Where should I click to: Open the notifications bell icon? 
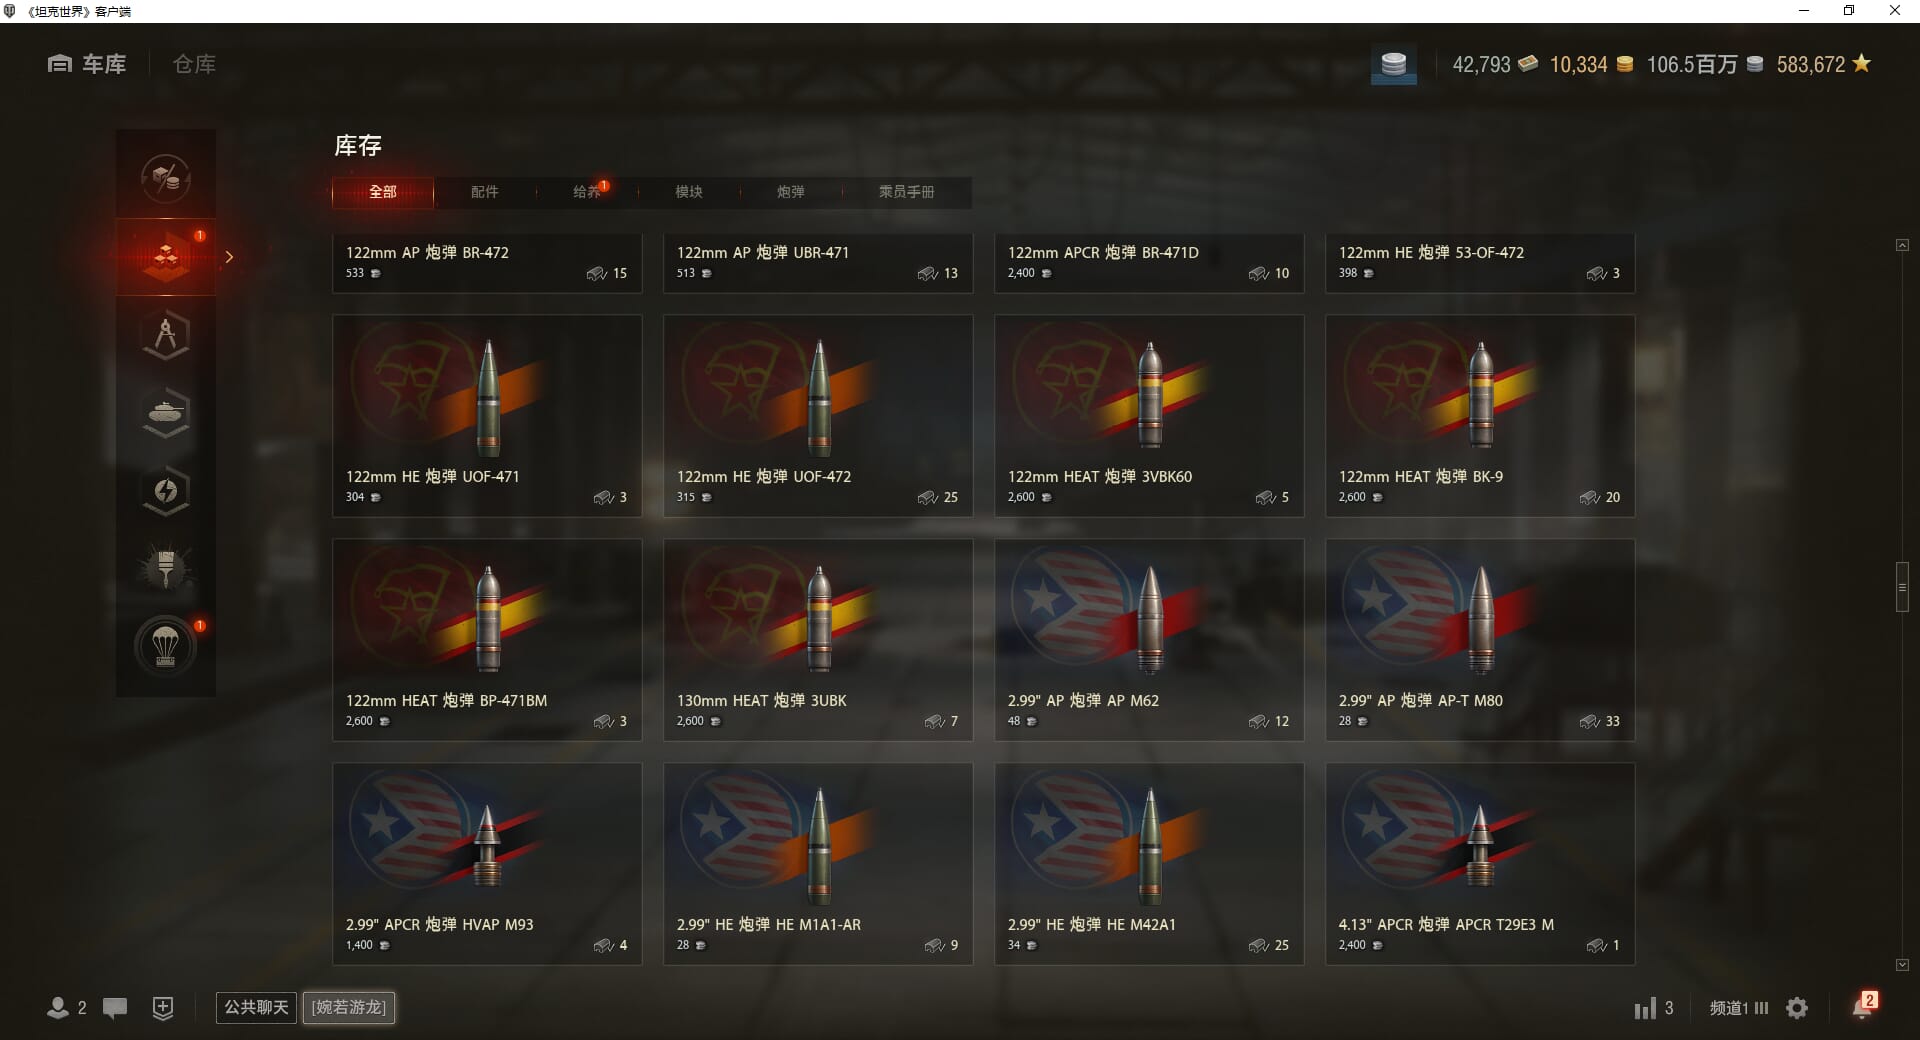(x=1863, y=1006)
